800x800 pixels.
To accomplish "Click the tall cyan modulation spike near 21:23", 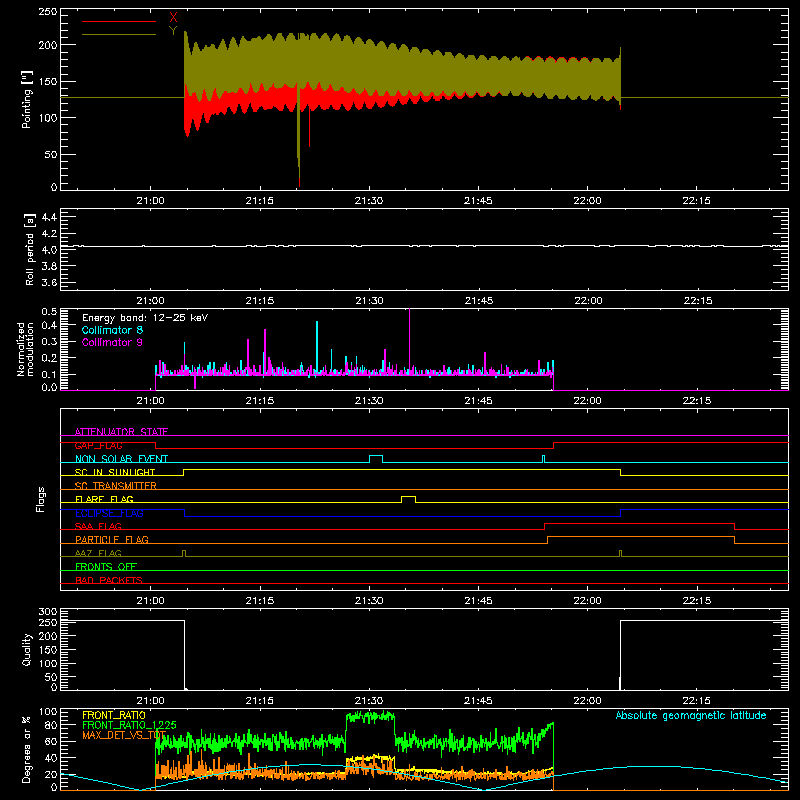I will coord(317,347).
